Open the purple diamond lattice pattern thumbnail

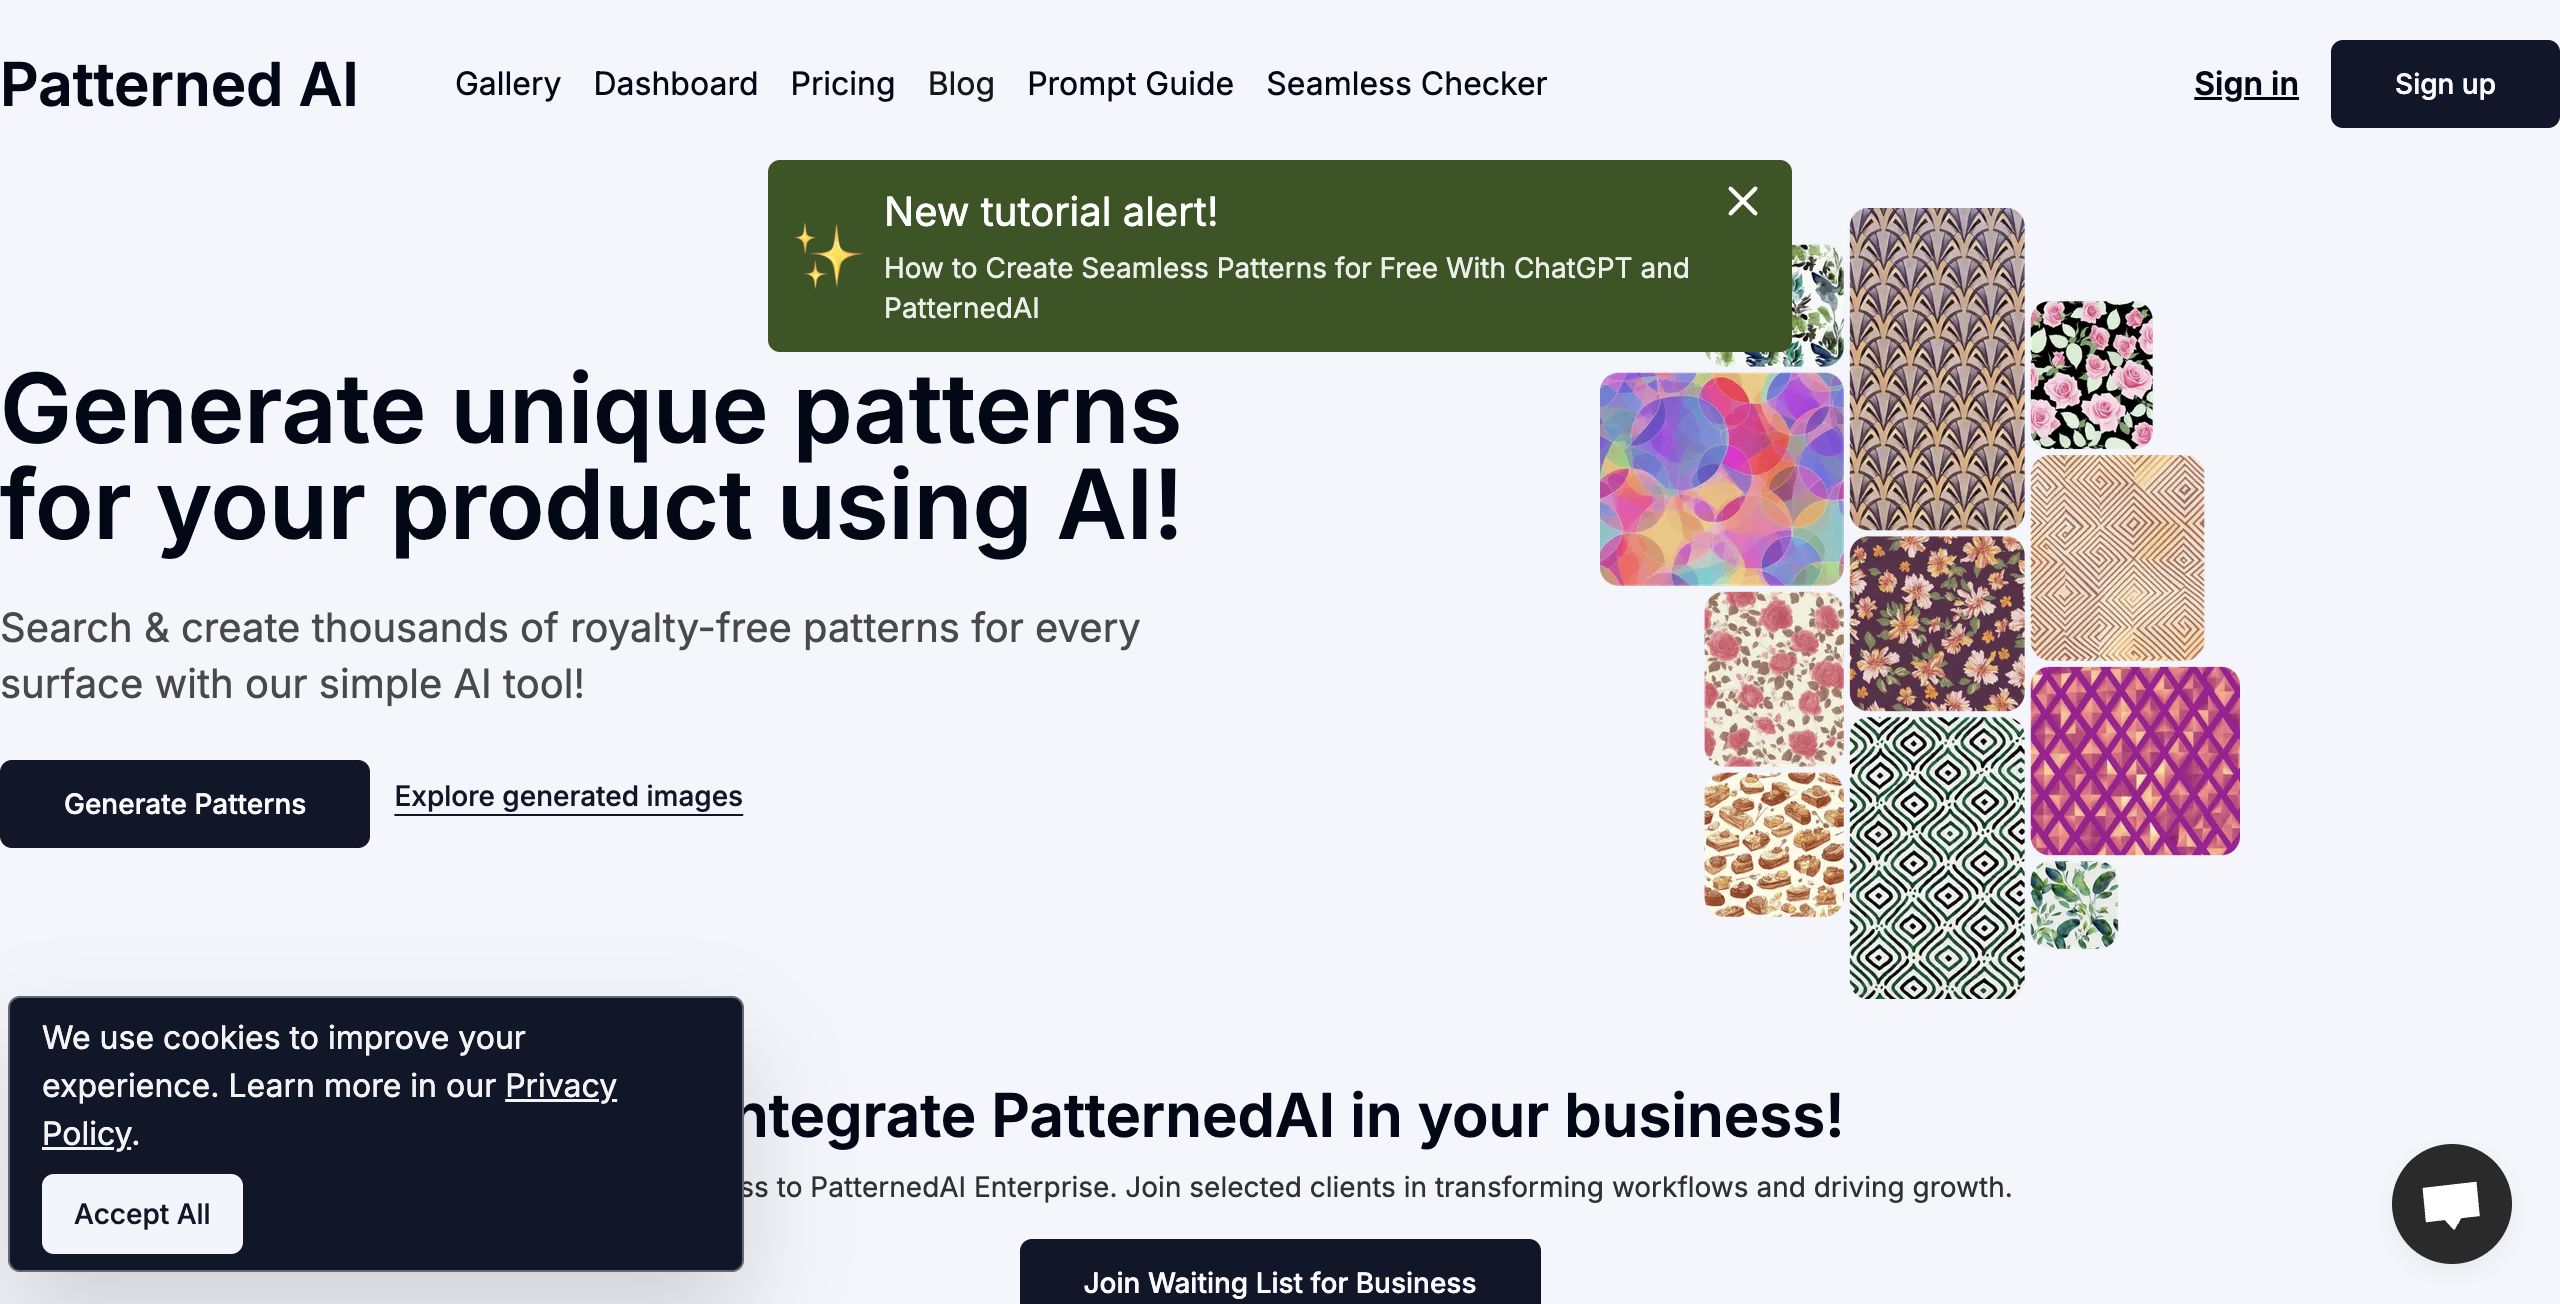click(2134, 761)
